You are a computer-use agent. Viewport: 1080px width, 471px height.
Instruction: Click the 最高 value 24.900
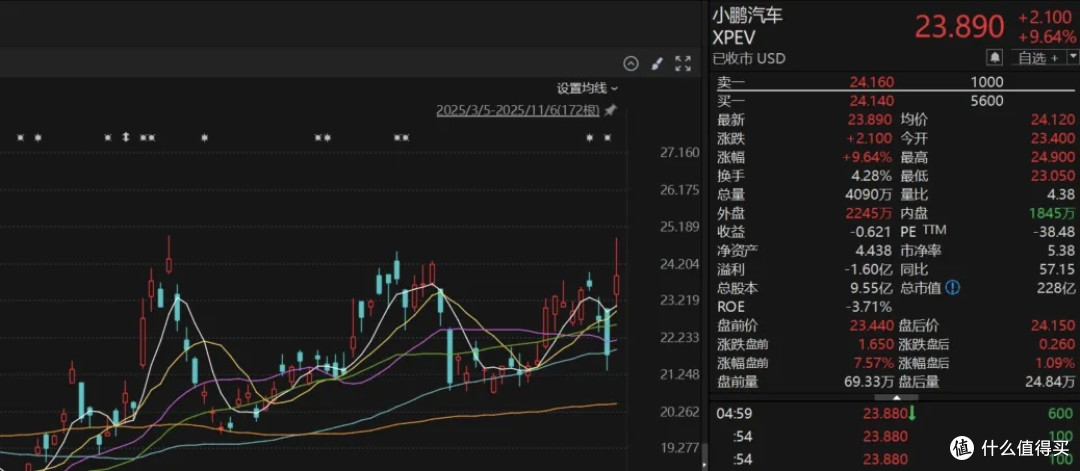tap(1052, 158)
